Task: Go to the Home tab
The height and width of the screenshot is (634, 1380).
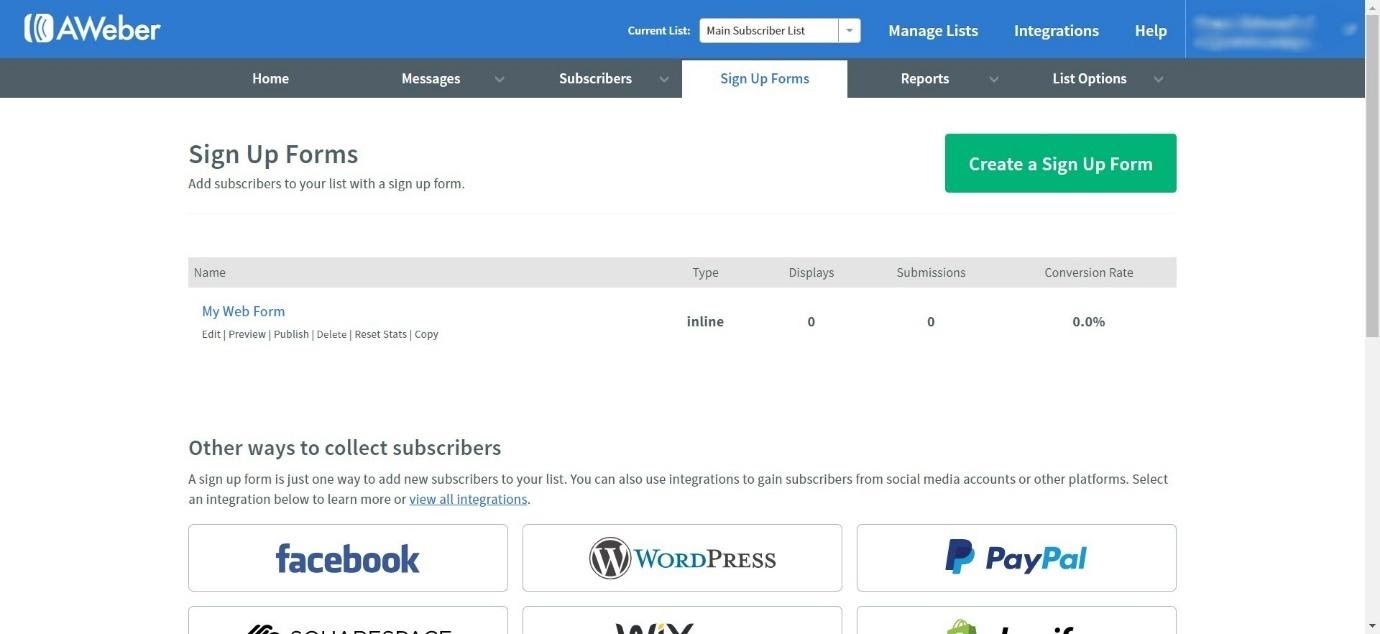Action: tap(270, 78)
